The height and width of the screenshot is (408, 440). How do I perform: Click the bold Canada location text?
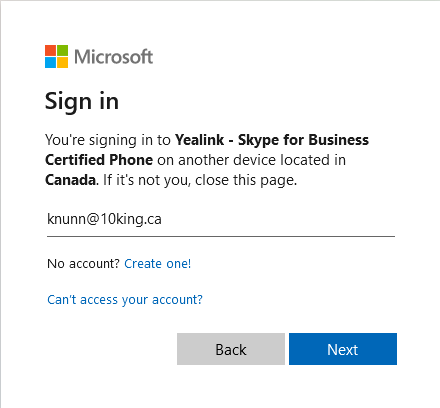[x=71, y=180]
